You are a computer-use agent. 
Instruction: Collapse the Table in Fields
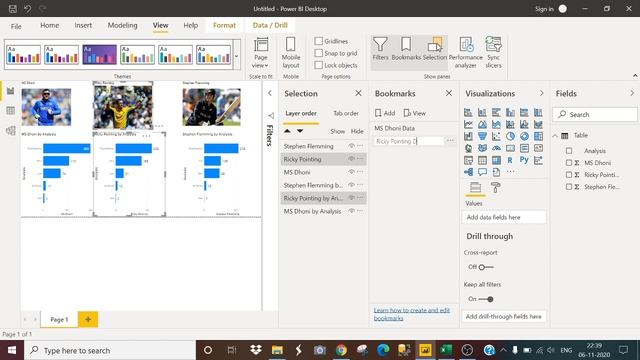[x=555, y=136]
